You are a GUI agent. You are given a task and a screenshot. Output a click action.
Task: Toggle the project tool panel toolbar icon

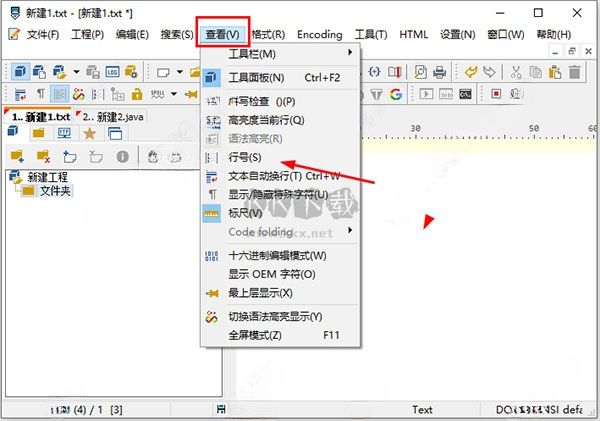coord(20,72)
